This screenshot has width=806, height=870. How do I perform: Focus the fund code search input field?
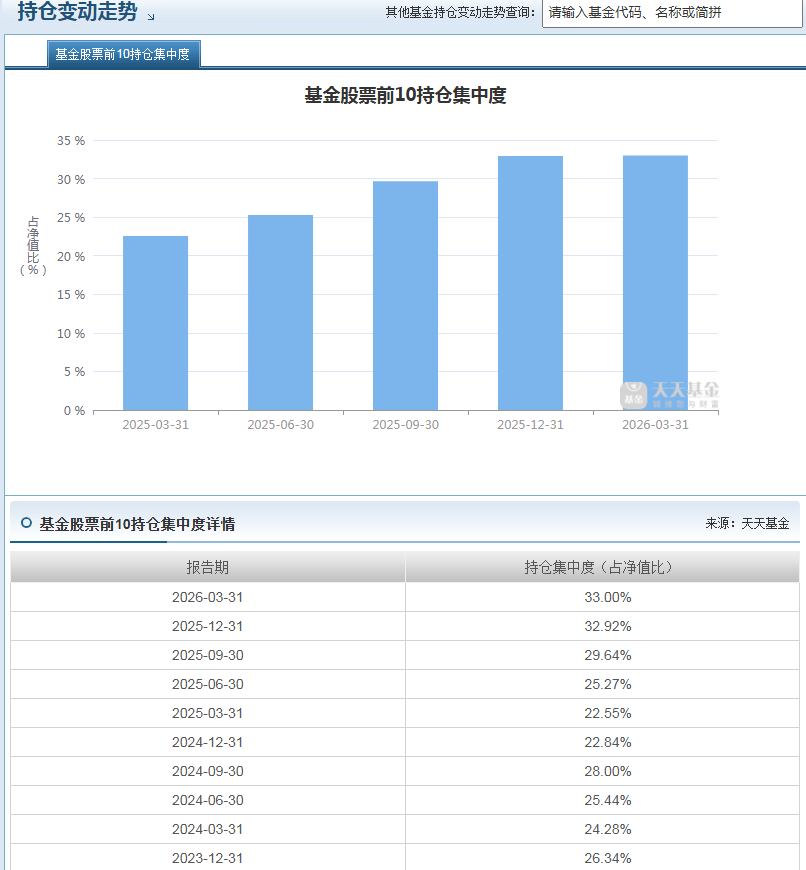click(672, 13)
